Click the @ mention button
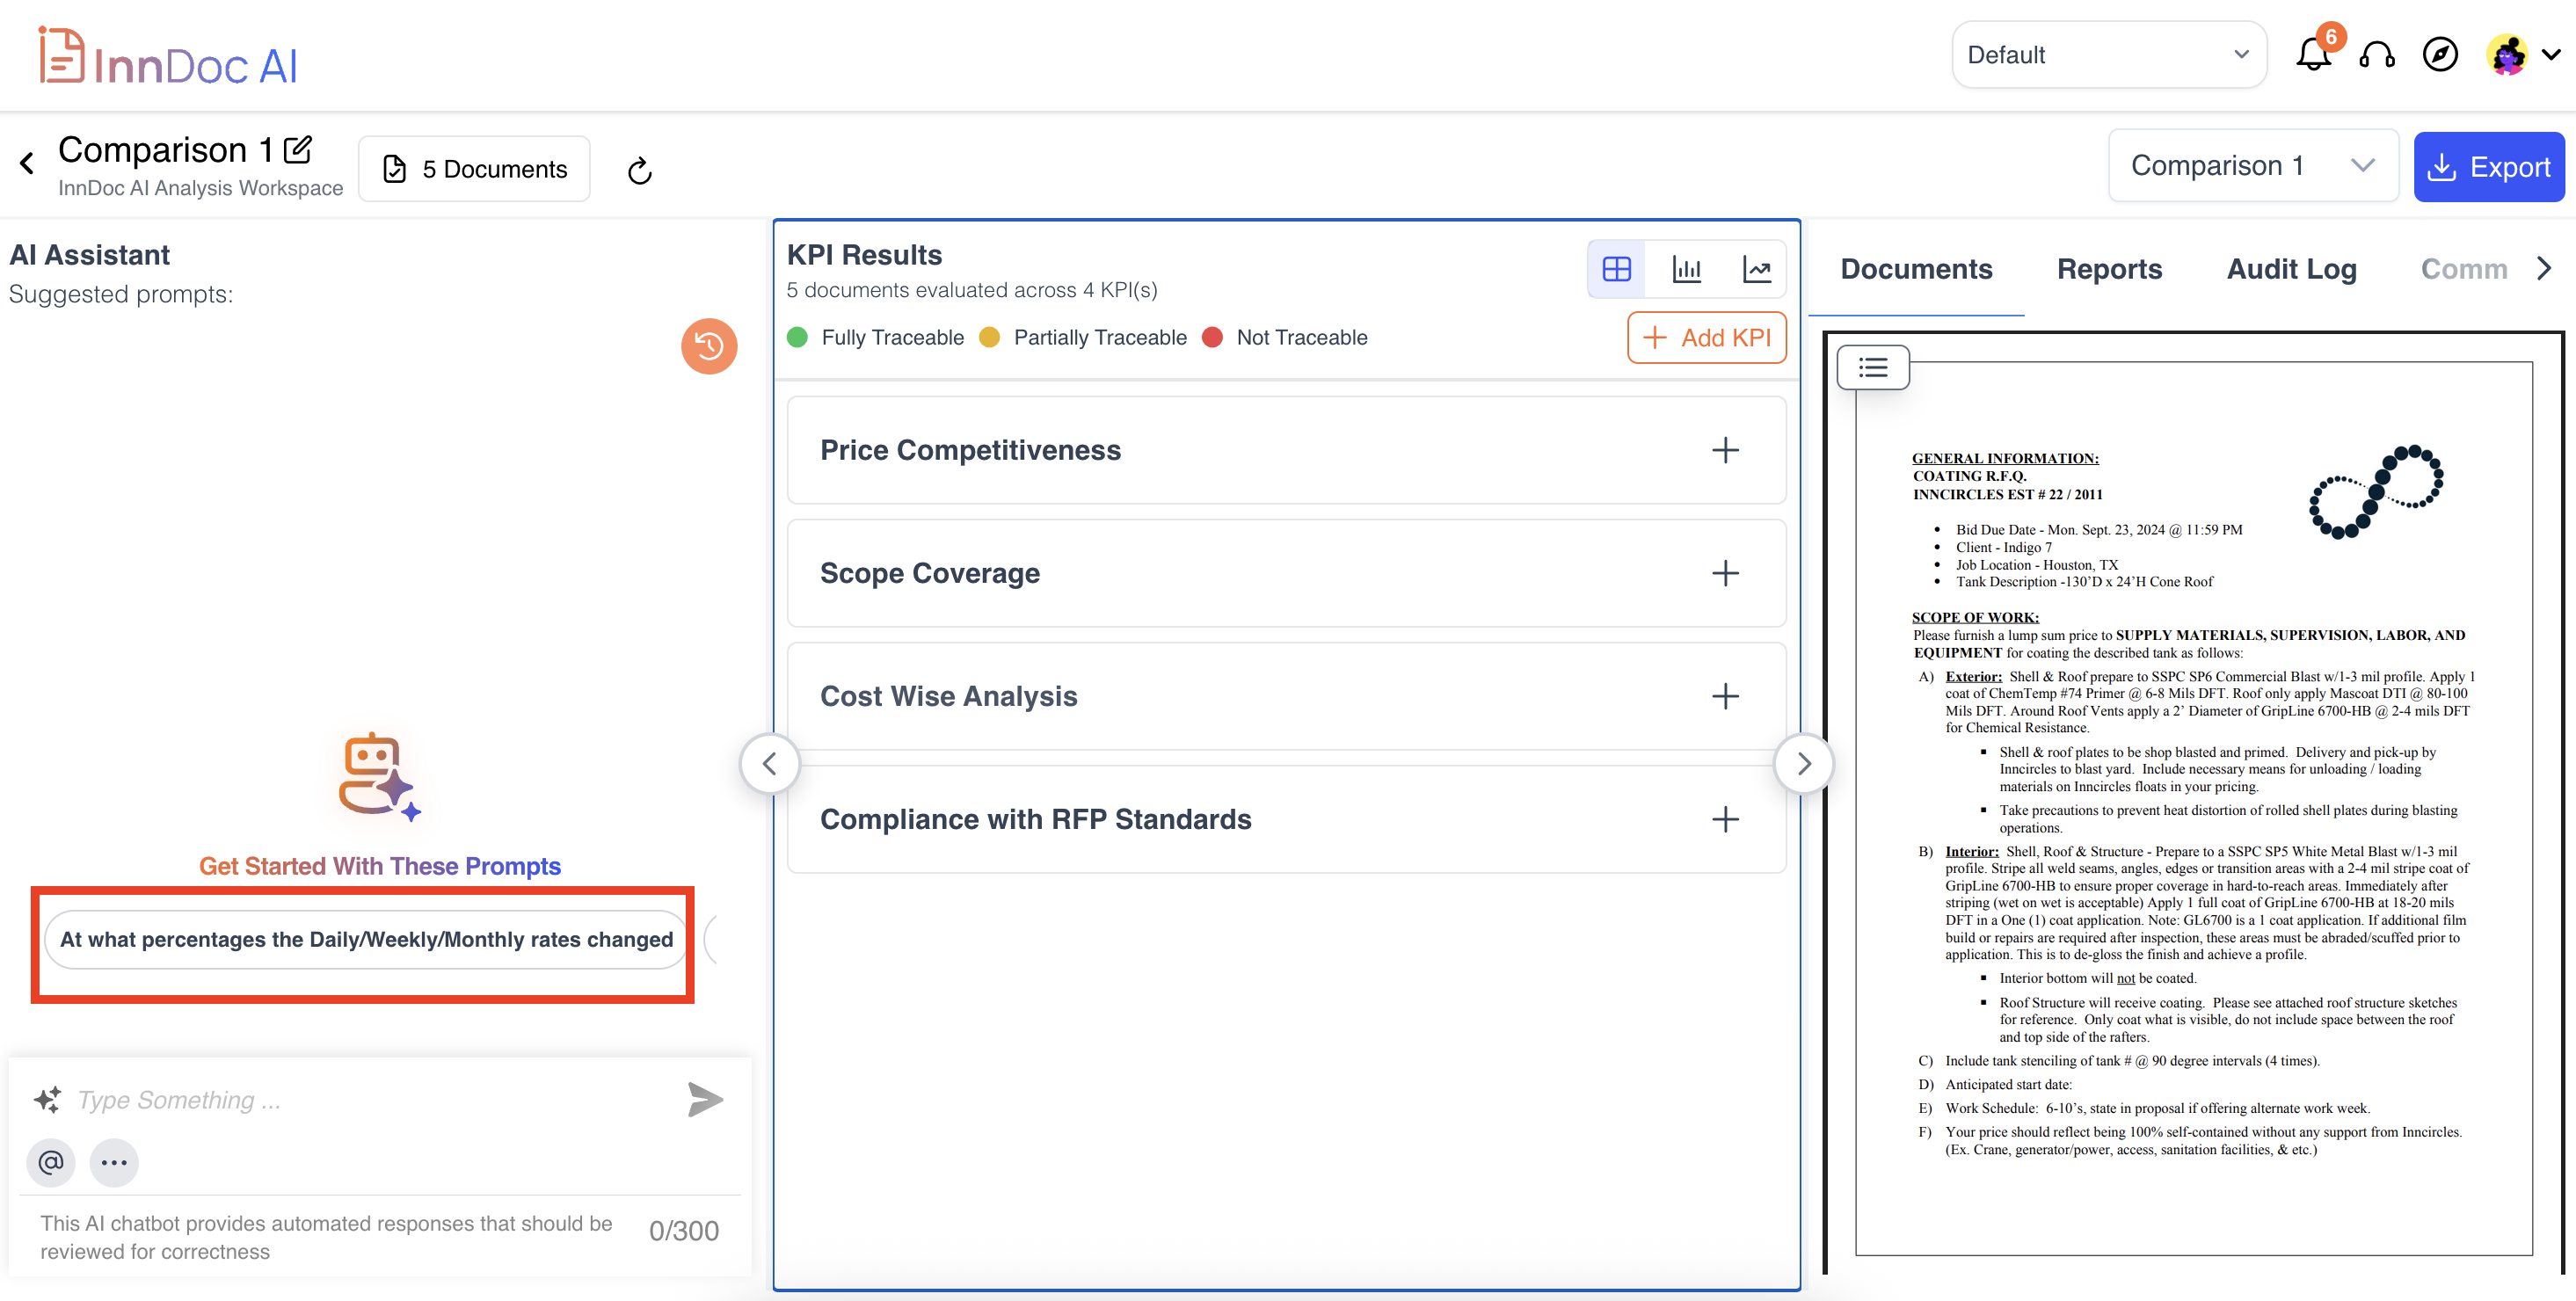The image size is (2576, 1301). (51, 1162)
